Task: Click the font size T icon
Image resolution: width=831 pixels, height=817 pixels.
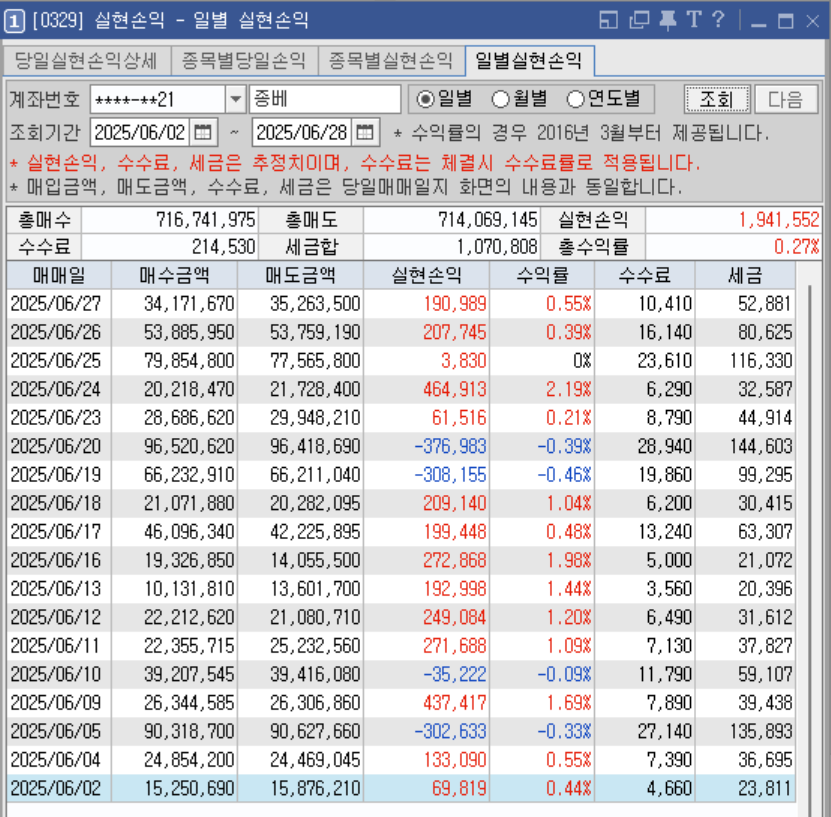Action: (692, 20)
